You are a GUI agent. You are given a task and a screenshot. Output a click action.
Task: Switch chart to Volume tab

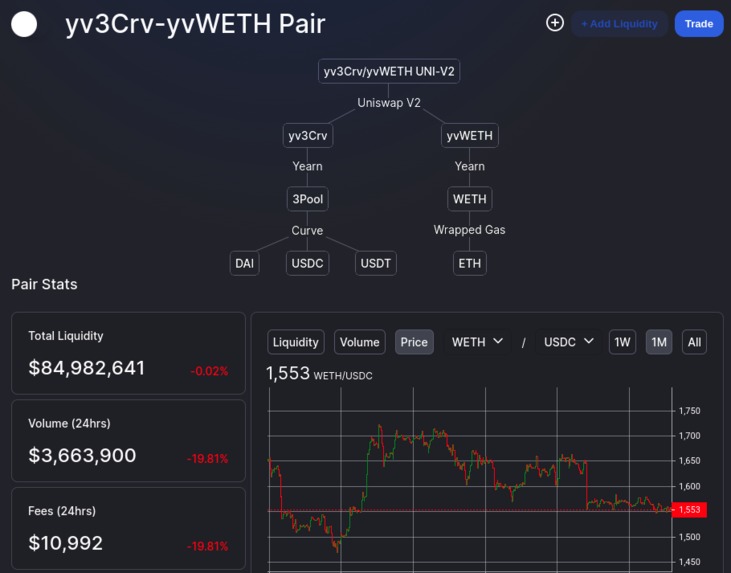coord(359,342)
